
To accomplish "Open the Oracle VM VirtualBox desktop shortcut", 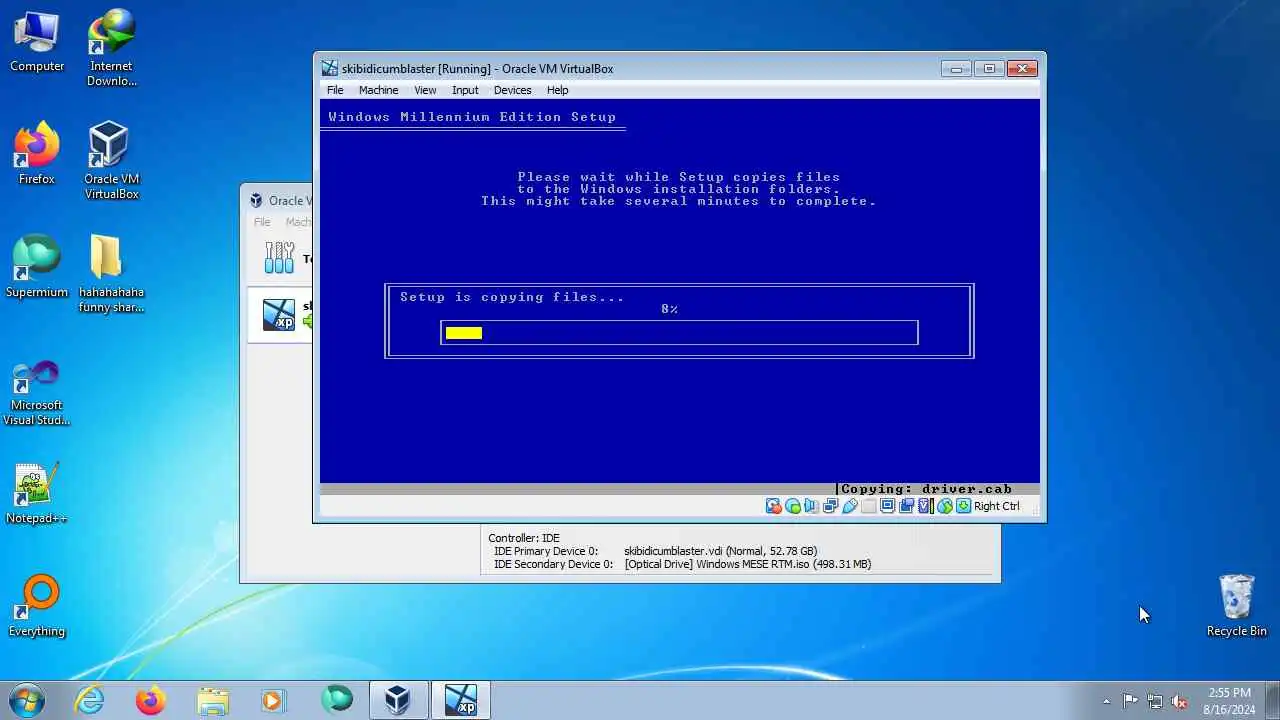I will (111, 161).
